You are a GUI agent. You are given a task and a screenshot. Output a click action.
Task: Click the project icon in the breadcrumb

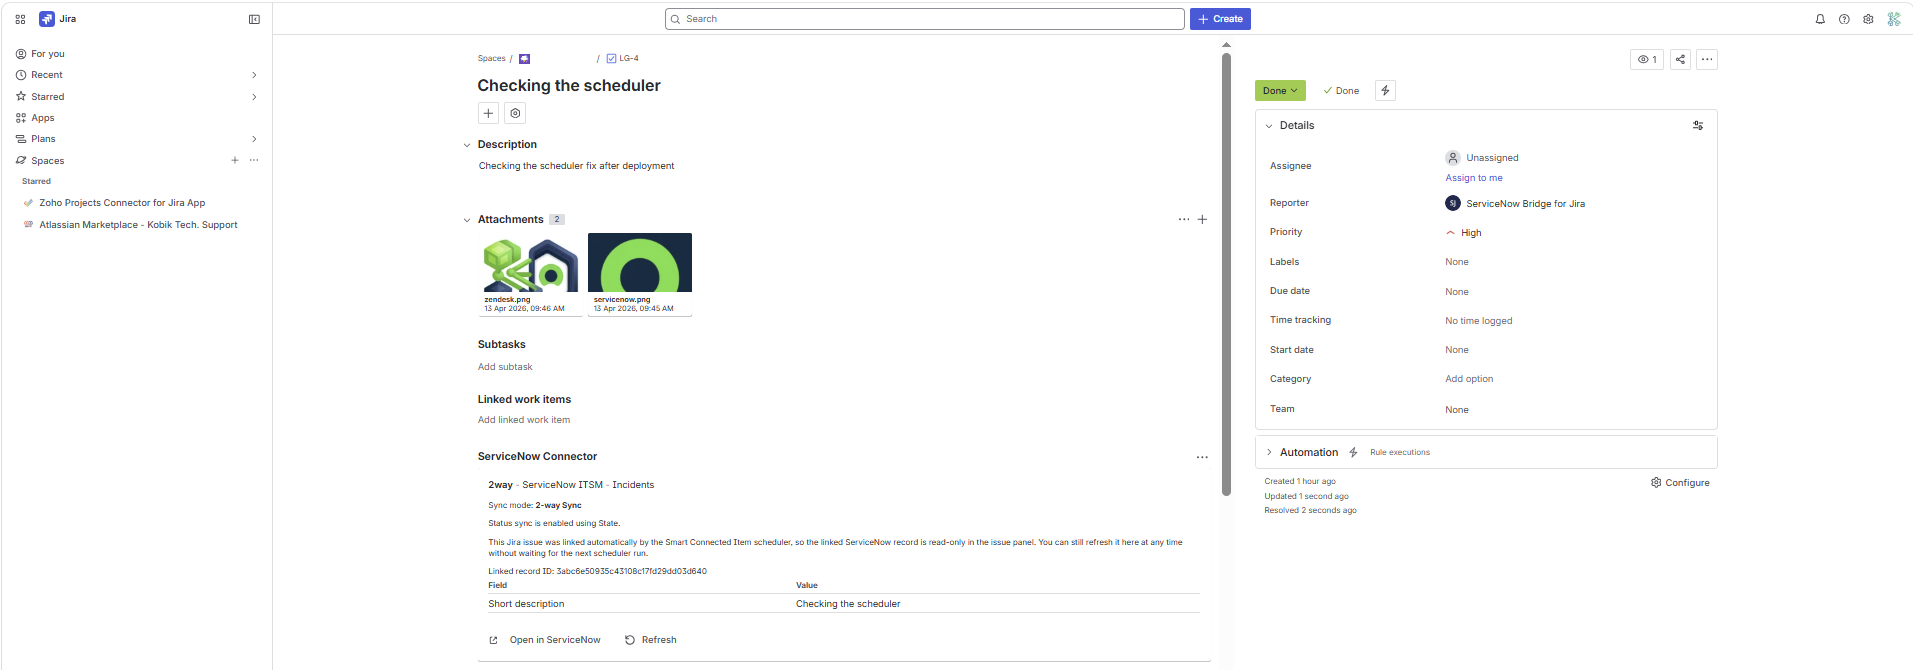(524, 59)
